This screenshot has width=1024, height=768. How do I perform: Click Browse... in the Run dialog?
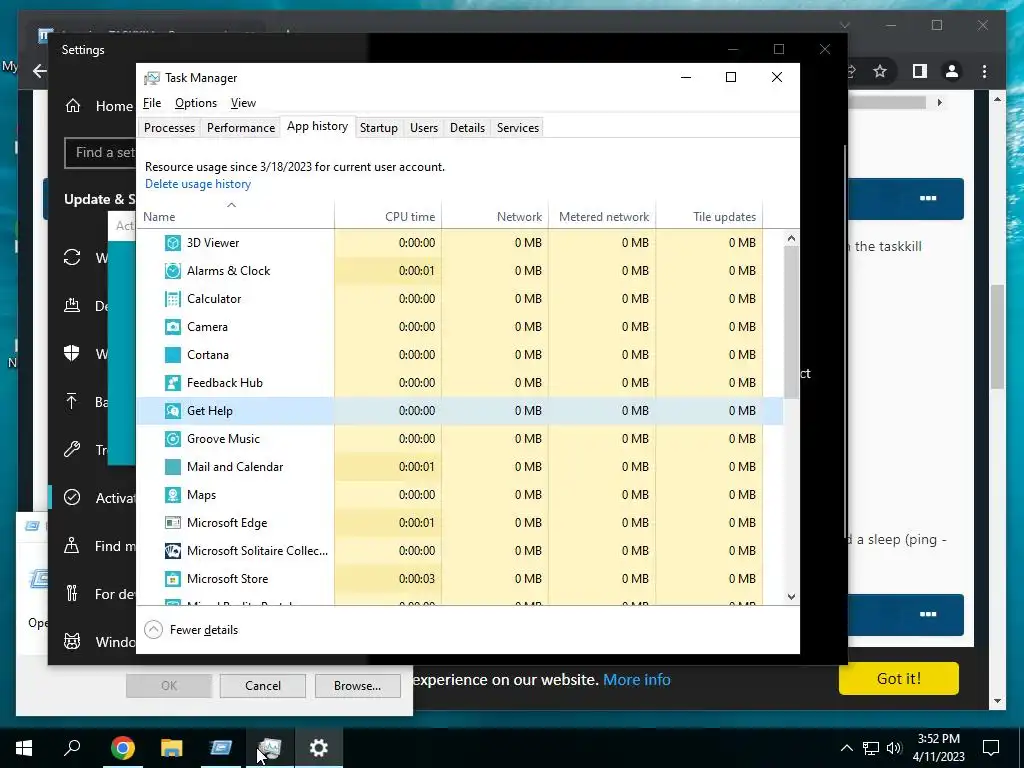tap(357, 686)
